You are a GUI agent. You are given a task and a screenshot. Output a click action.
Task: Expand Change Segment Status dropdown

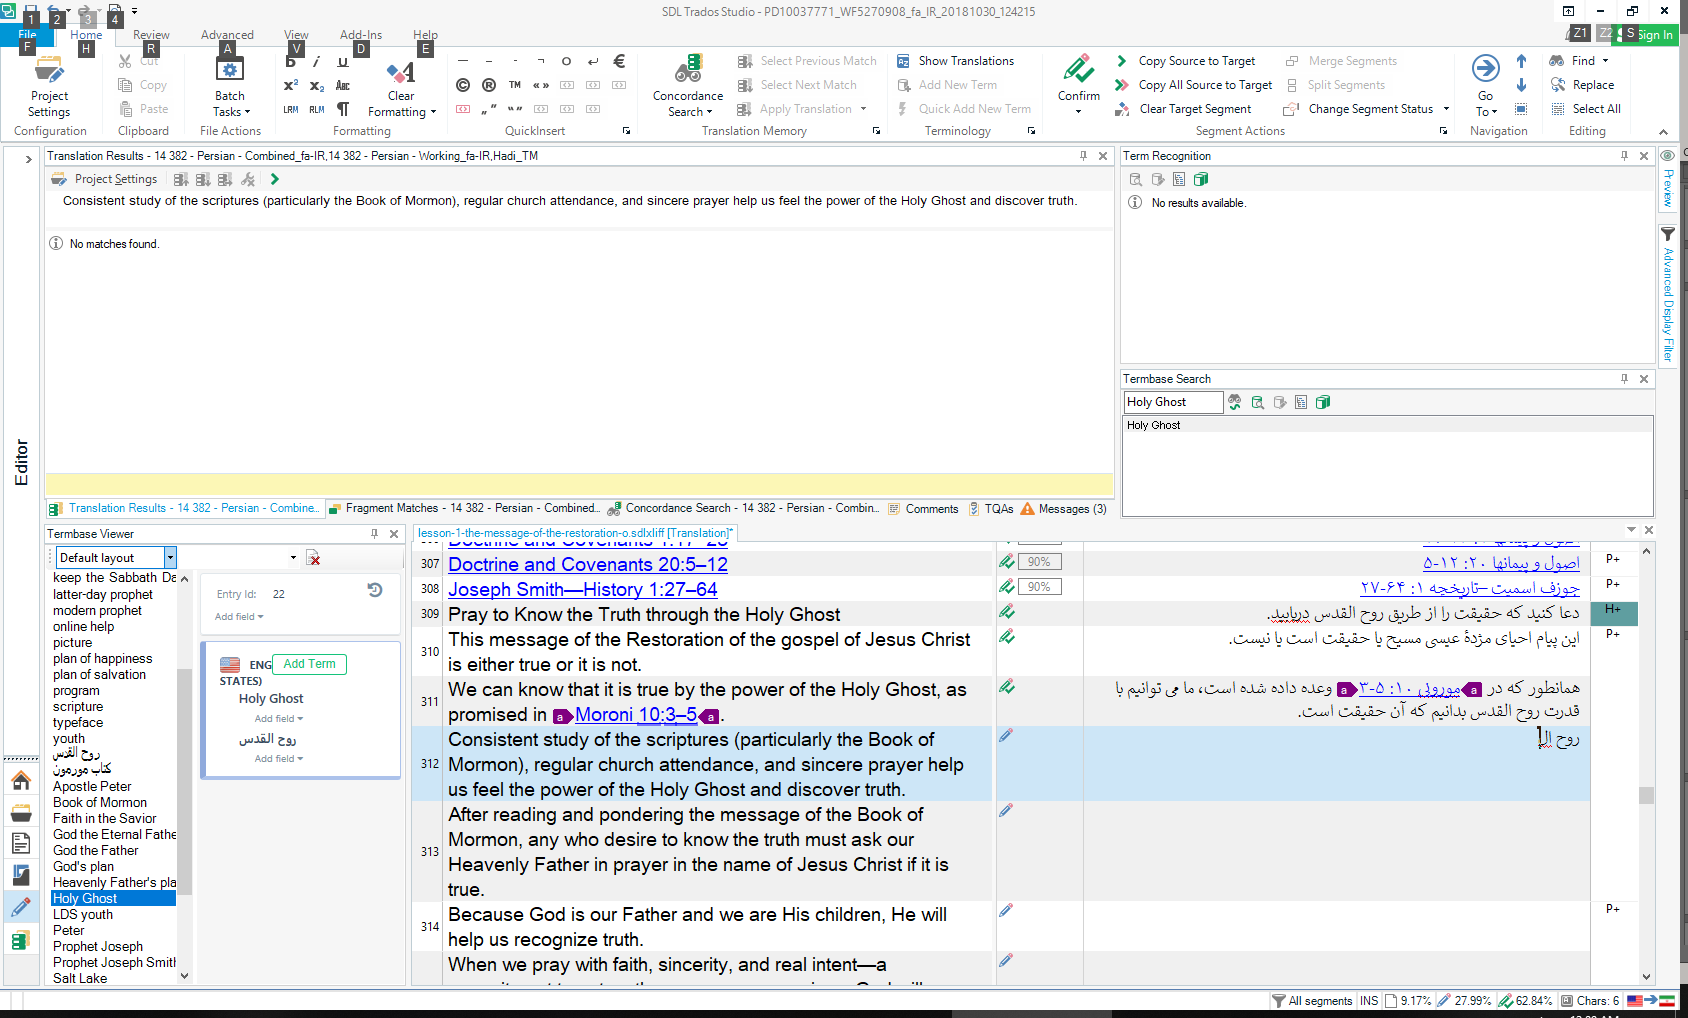point(1446,109)
